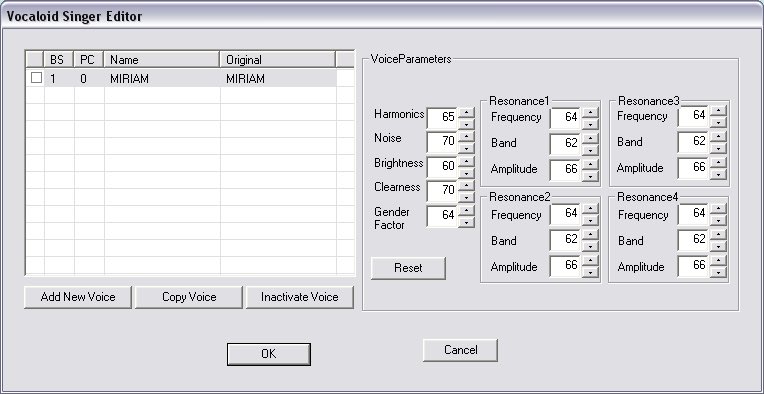Click the Resonance3 Band field
The height and width of the screenshot is (394, 764).
pos(694,142)
